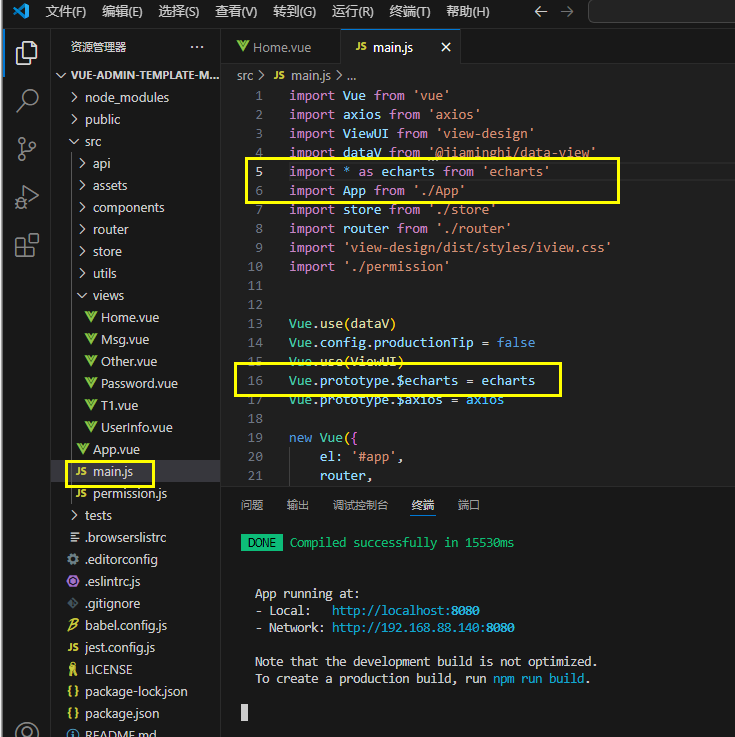
Task: Open Home.vue in the file tree
Action: point(136,318)
